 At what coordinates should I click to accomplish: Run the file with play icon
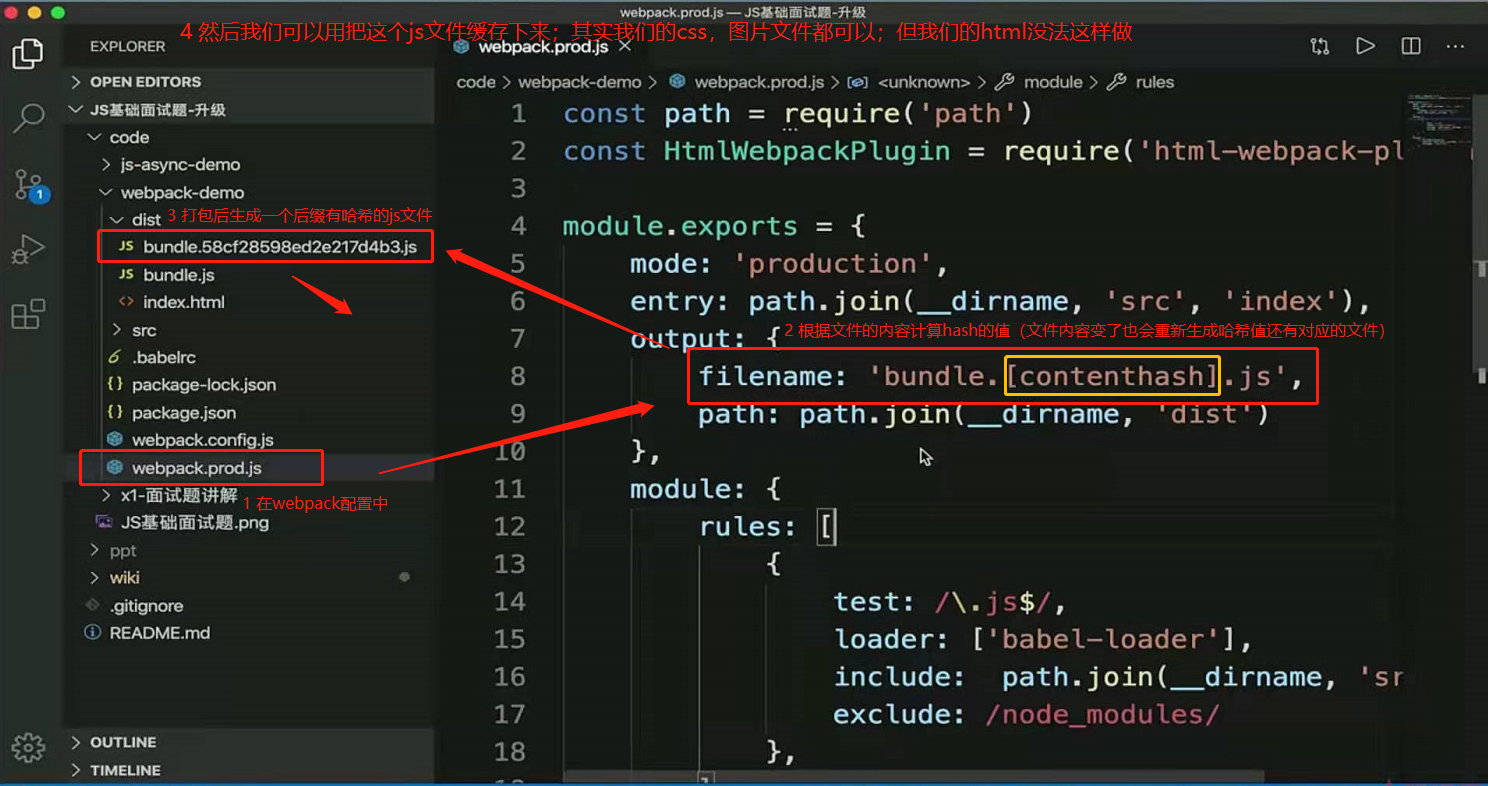click(x=1365, y=46)
